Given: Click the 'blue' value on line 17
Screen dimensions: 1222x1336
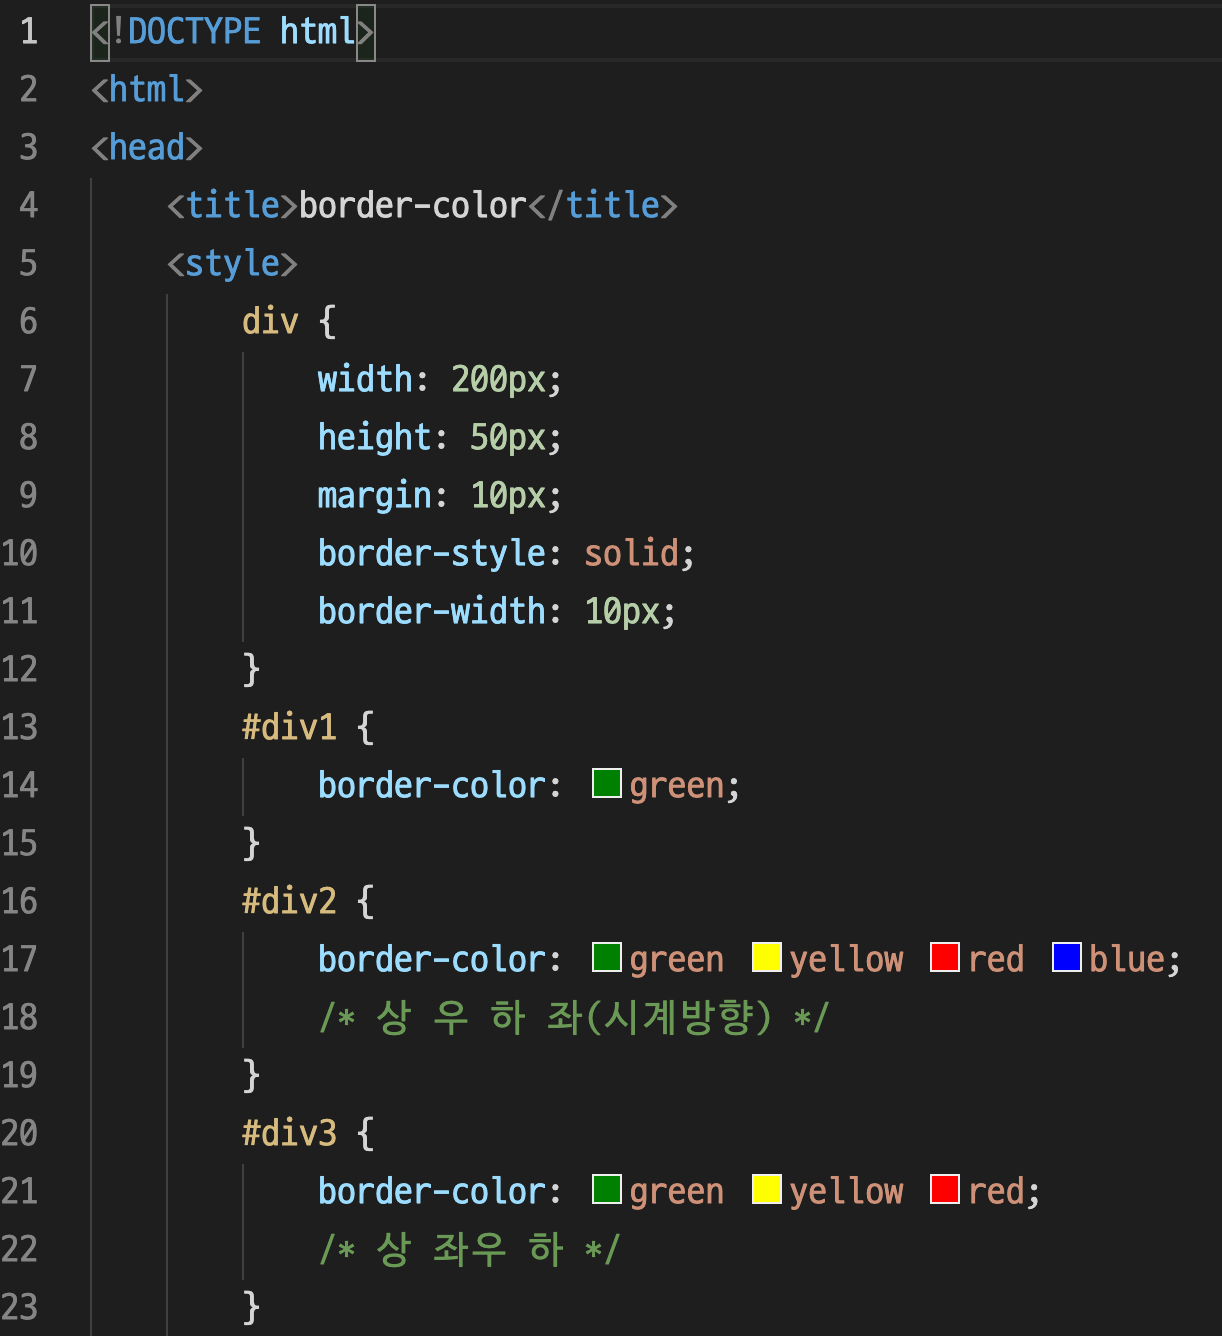Looking at the screenshot, I should coord(1127,959).
